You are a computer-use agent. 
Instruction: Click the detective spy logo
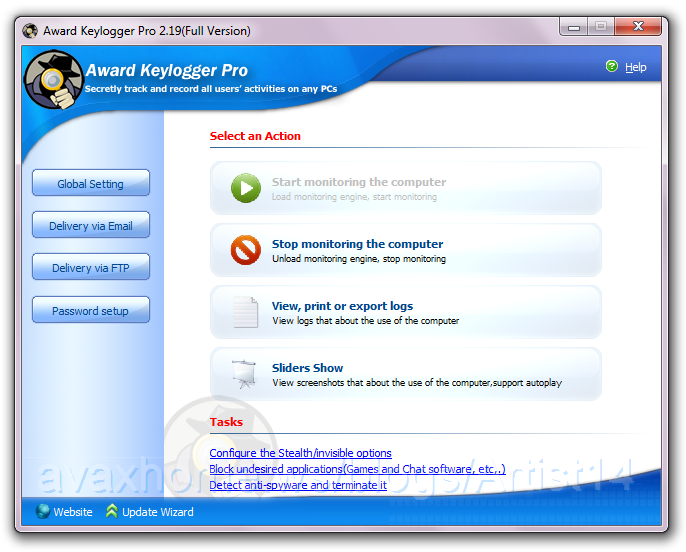pos(53,80)
